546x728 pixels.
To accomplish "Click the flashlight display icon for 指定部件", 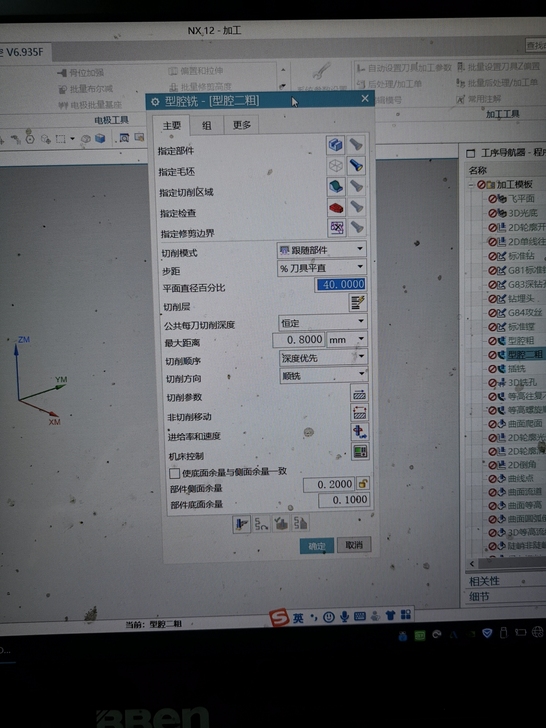I will pos(356,145).
